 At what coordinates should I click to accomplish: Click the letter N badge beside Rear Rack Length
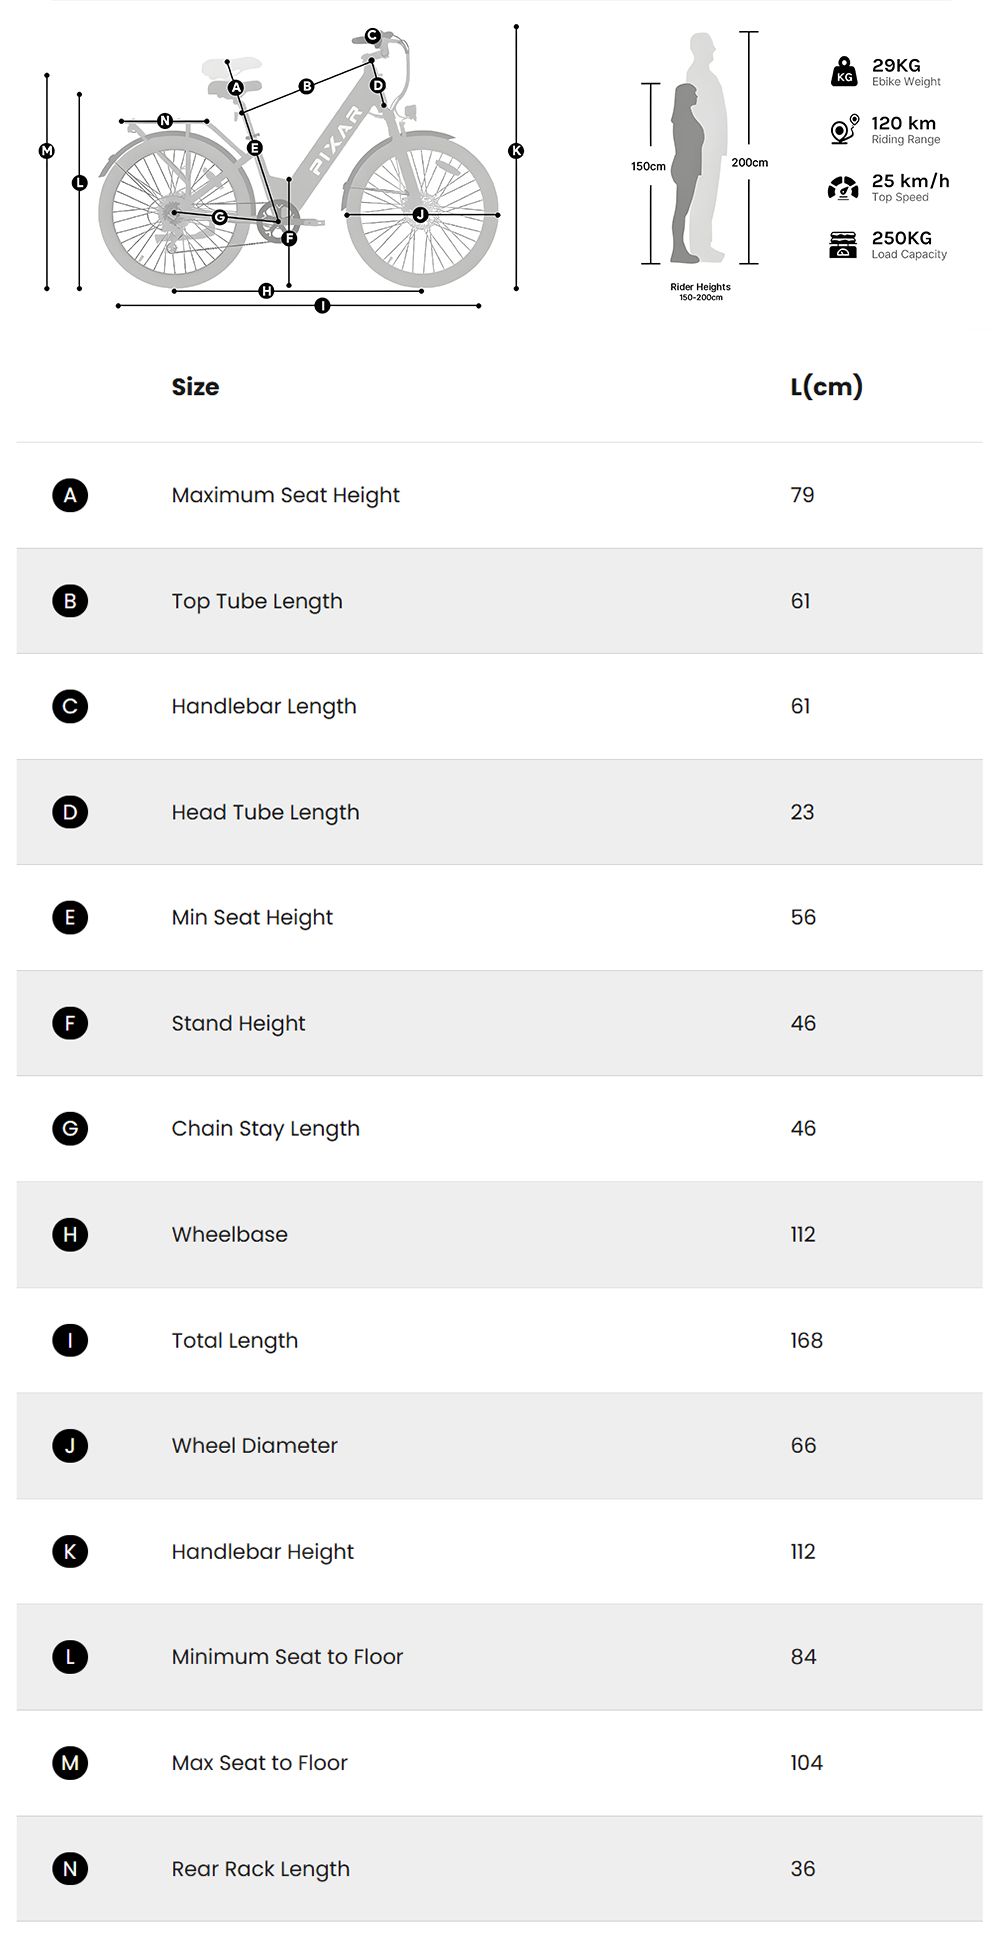pyautogui.click(x=70, y=1868)
